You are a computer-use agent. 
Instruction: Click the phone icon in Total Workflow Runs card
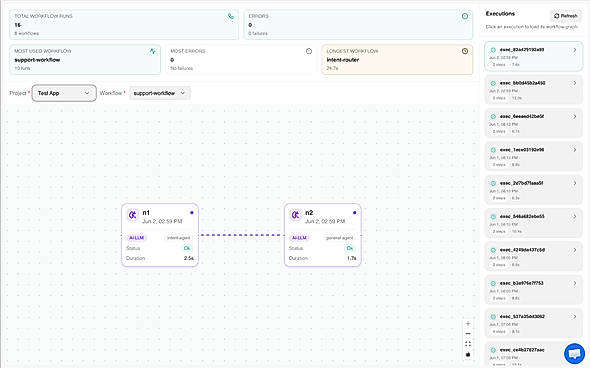[x=231, y=16]
